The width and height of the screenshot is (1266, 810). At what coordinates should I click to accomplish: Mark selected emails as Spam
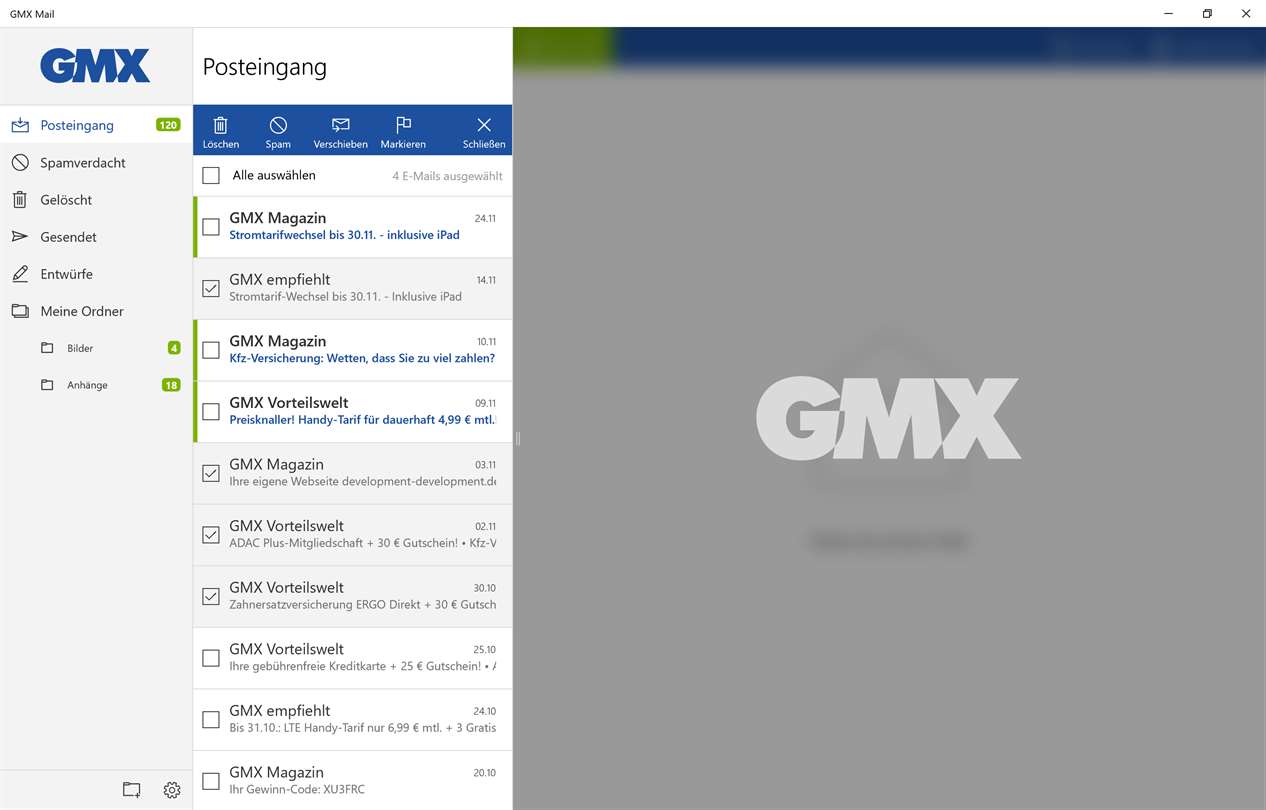(x=278, y=130)
